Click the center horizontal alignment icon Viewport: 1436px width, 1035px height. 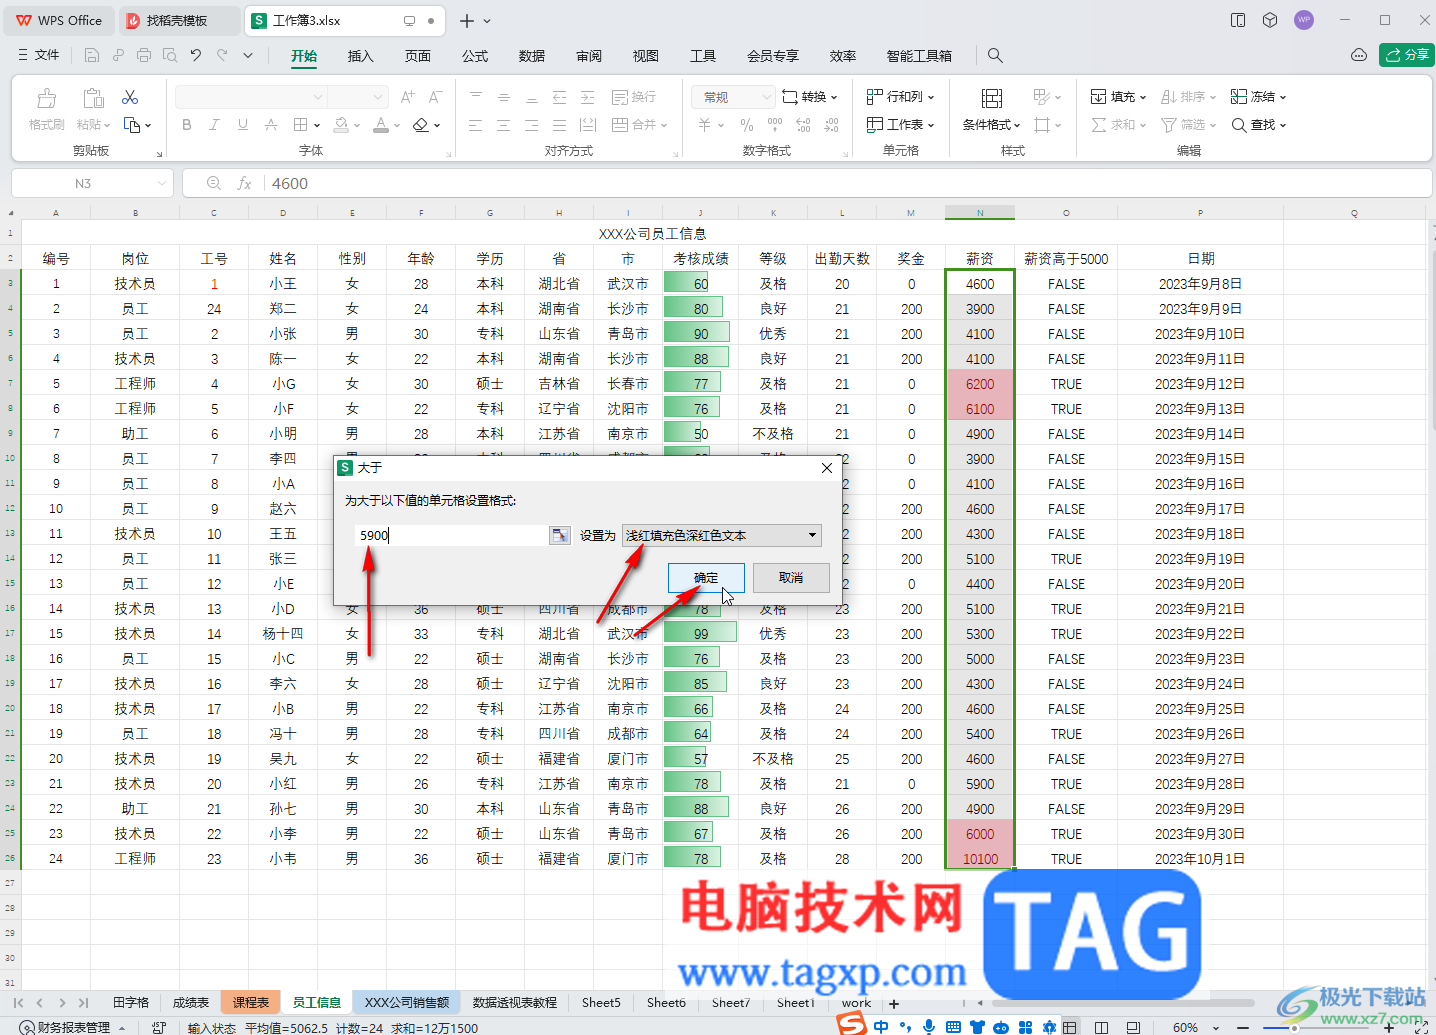(x=503, y=125)
